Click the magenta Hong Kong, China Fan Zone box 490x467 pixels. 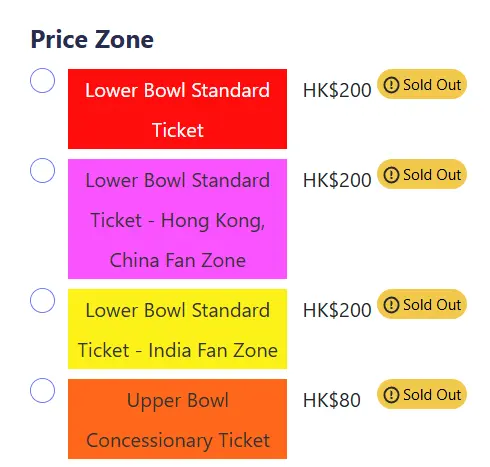pos(177,219)
